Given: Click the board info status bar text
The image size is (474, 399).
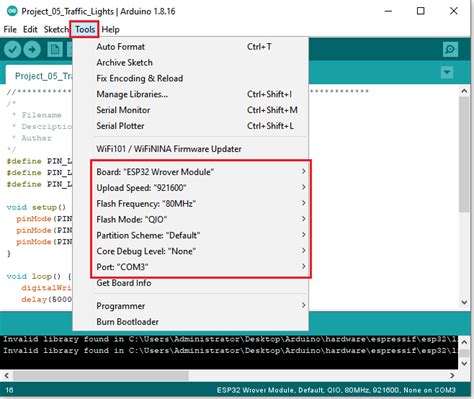Looking at the screenshot, I should pyautogui.click(x=336, y=390).
